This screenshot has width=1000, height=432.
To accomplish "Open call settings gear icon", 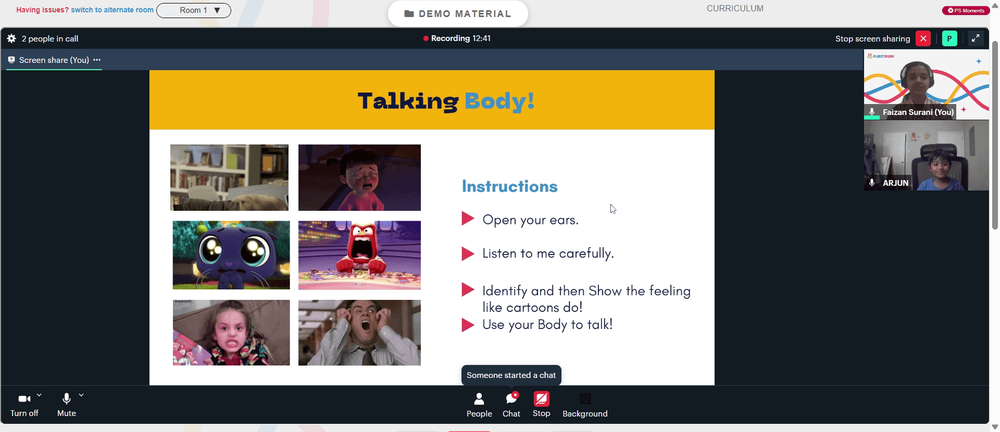I will click(11, 38).
